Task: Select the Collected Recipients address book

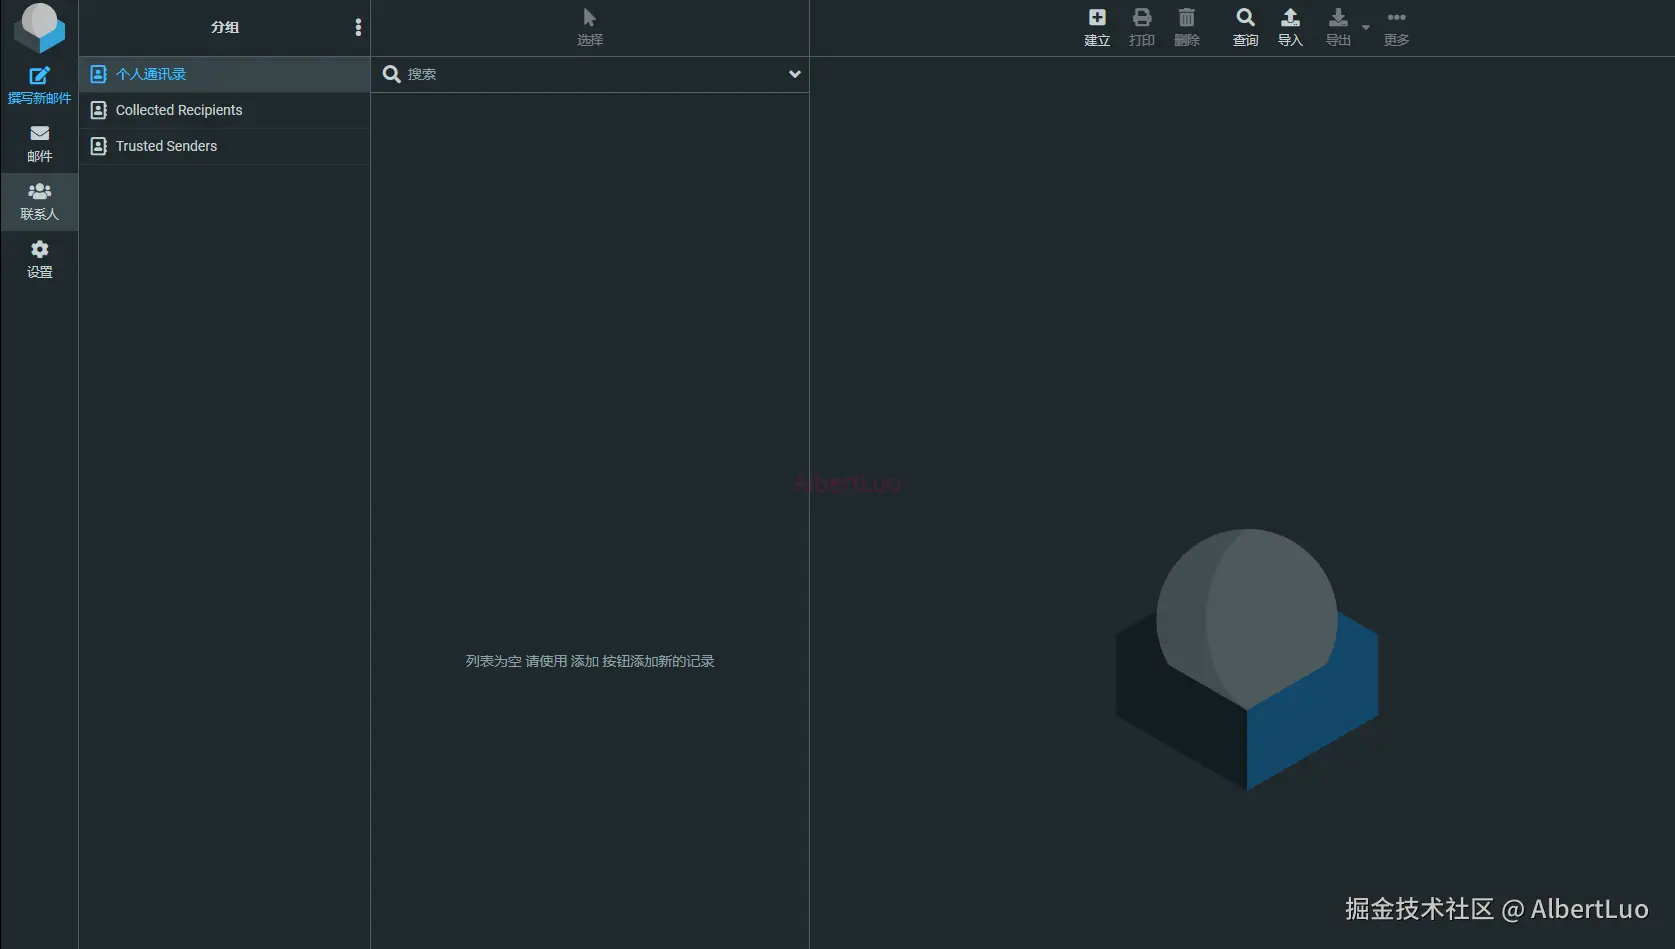Action: [224, 110]
